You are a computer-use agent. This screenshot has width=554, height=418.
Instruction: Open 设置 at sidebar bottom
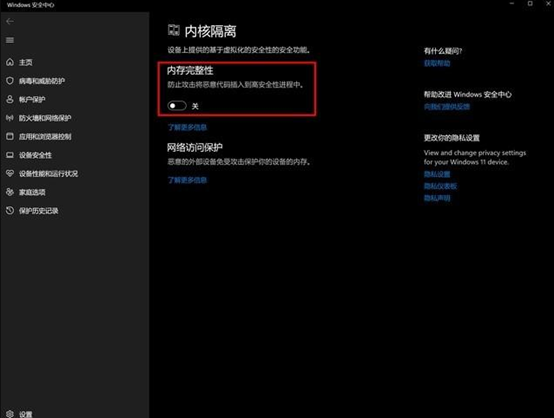pyautogui.click(x=25, y=414)
